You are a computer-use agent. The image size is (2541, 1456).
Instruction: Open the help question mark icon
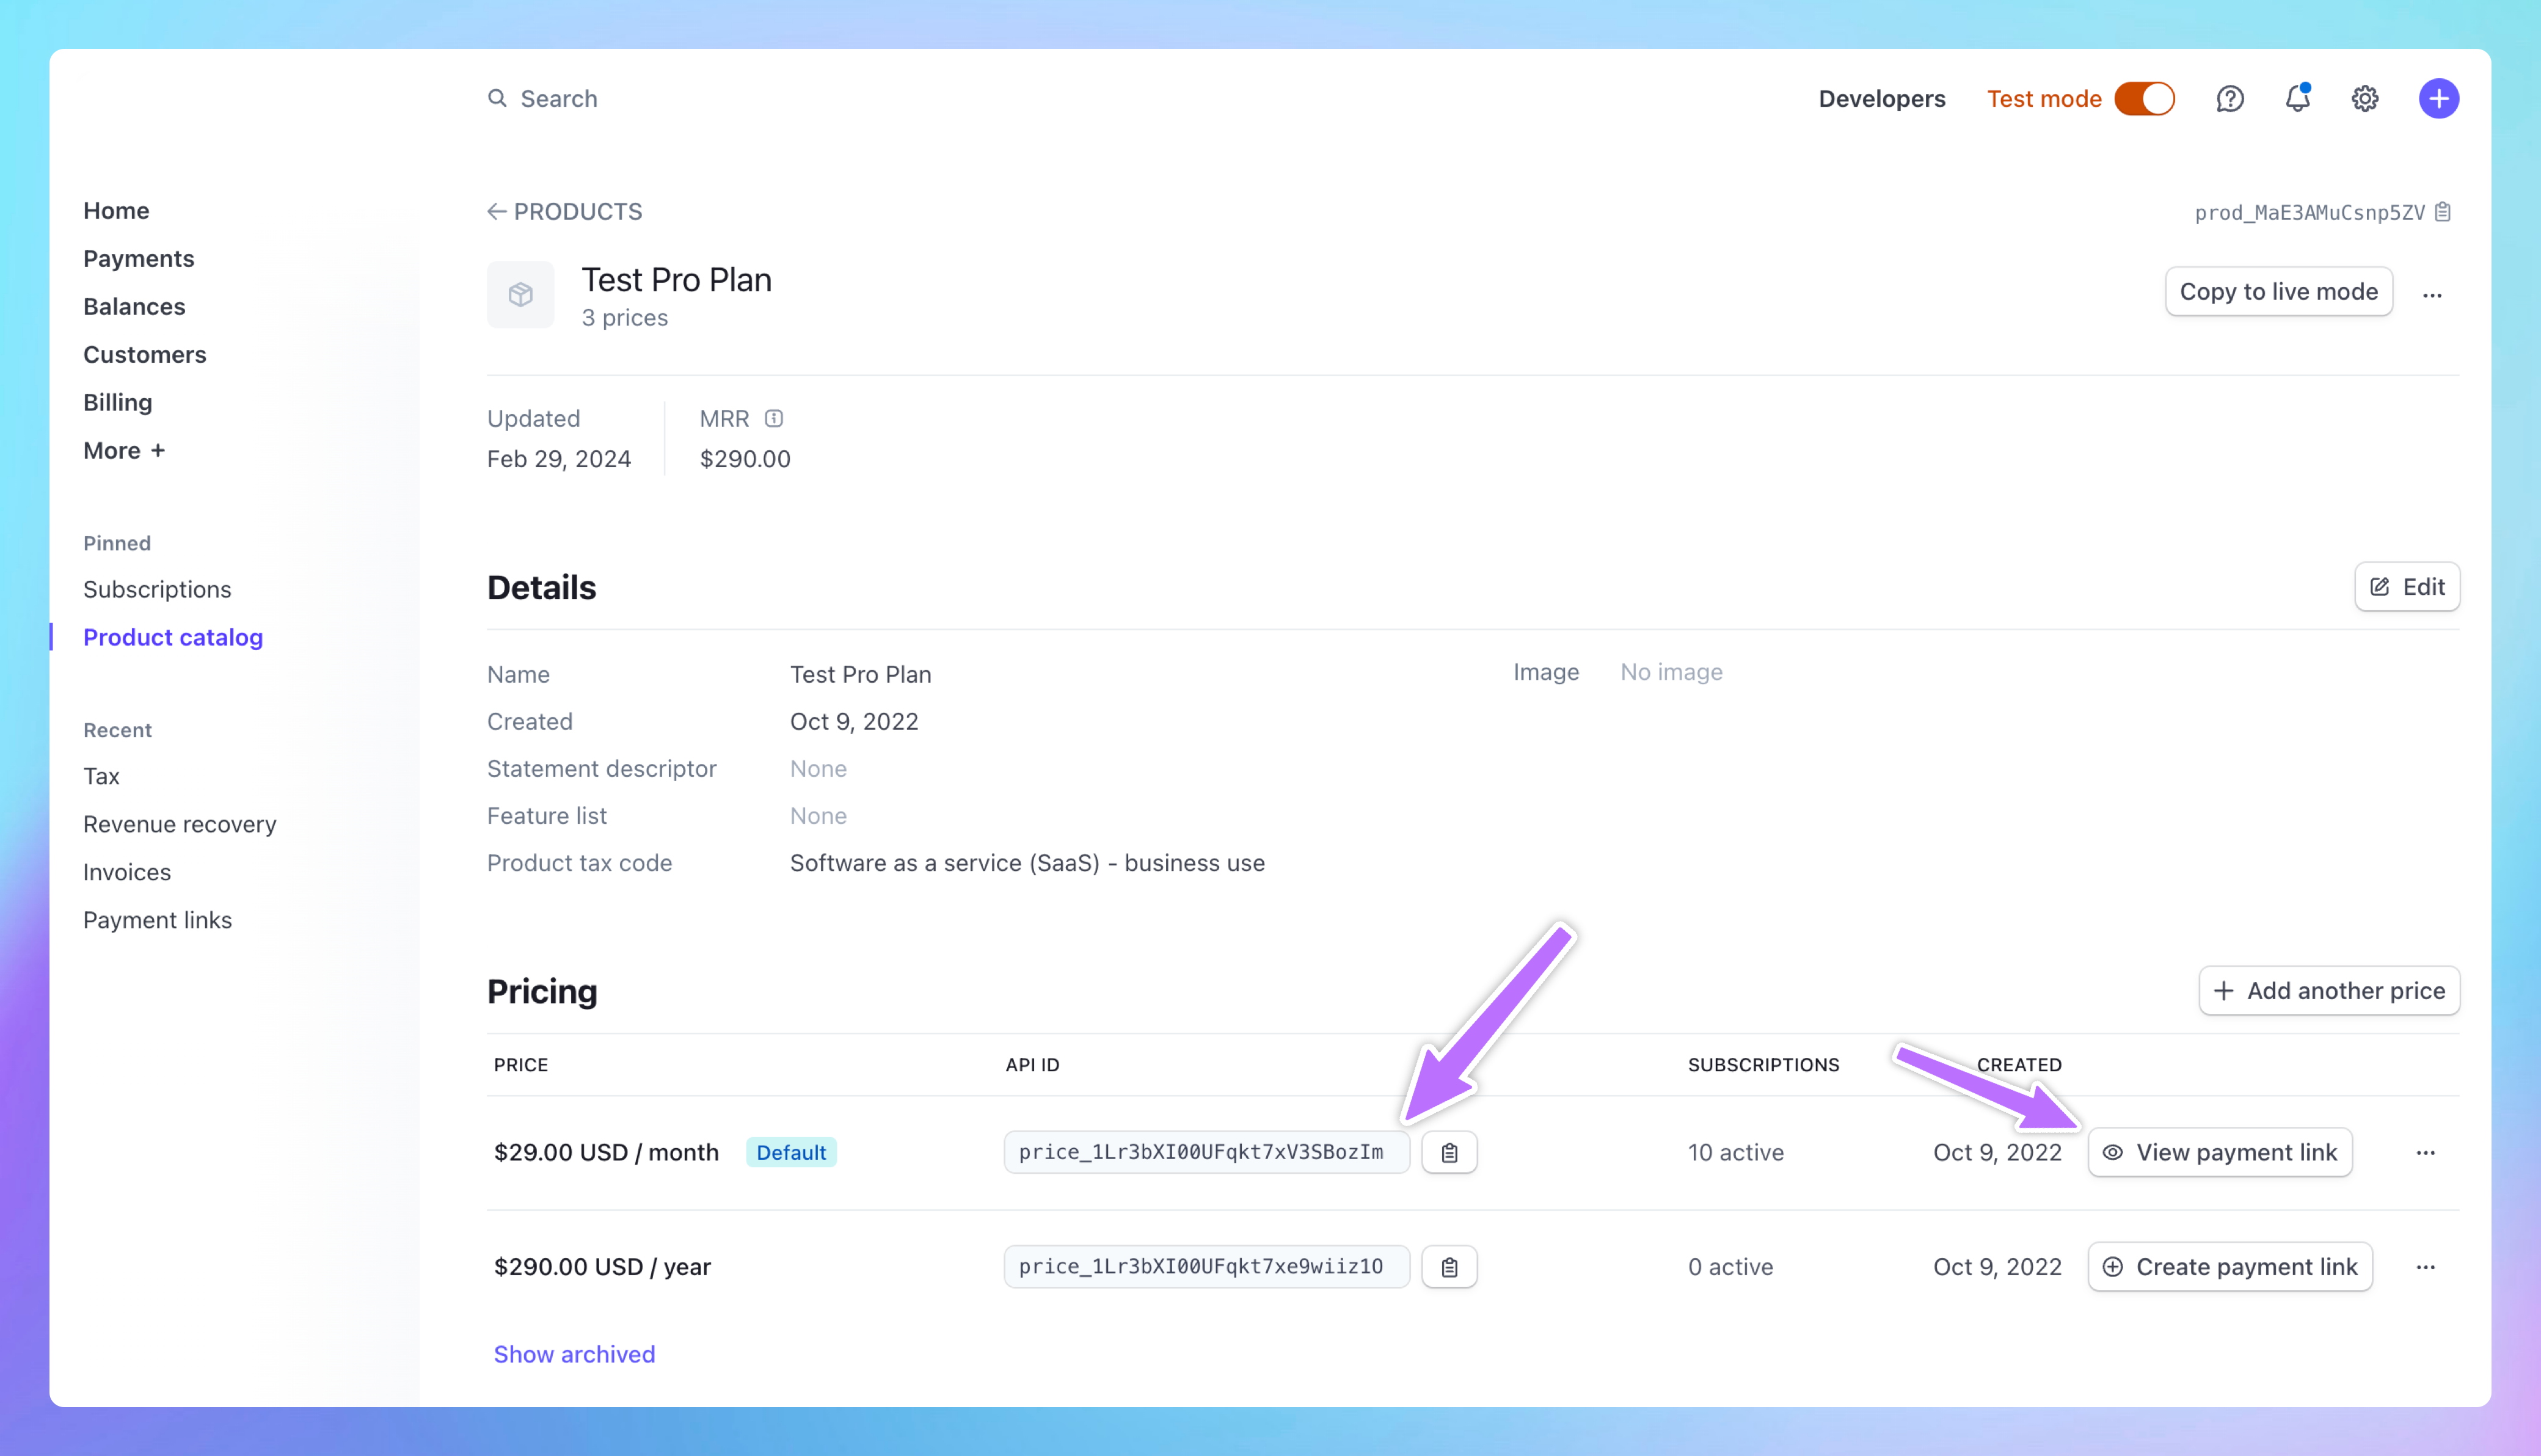2230,99
